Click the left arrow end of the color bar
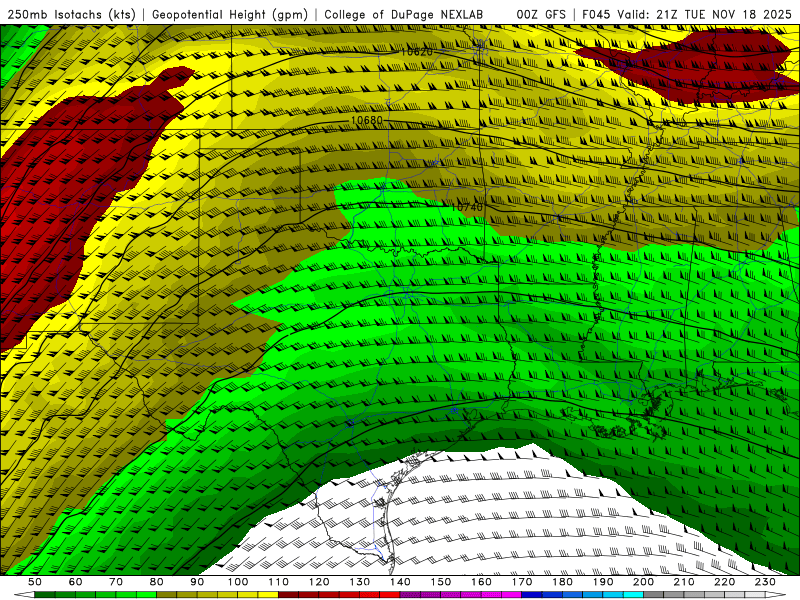This screenshot has width=800, height=600. pyautogui.click(x=24, y=594)
